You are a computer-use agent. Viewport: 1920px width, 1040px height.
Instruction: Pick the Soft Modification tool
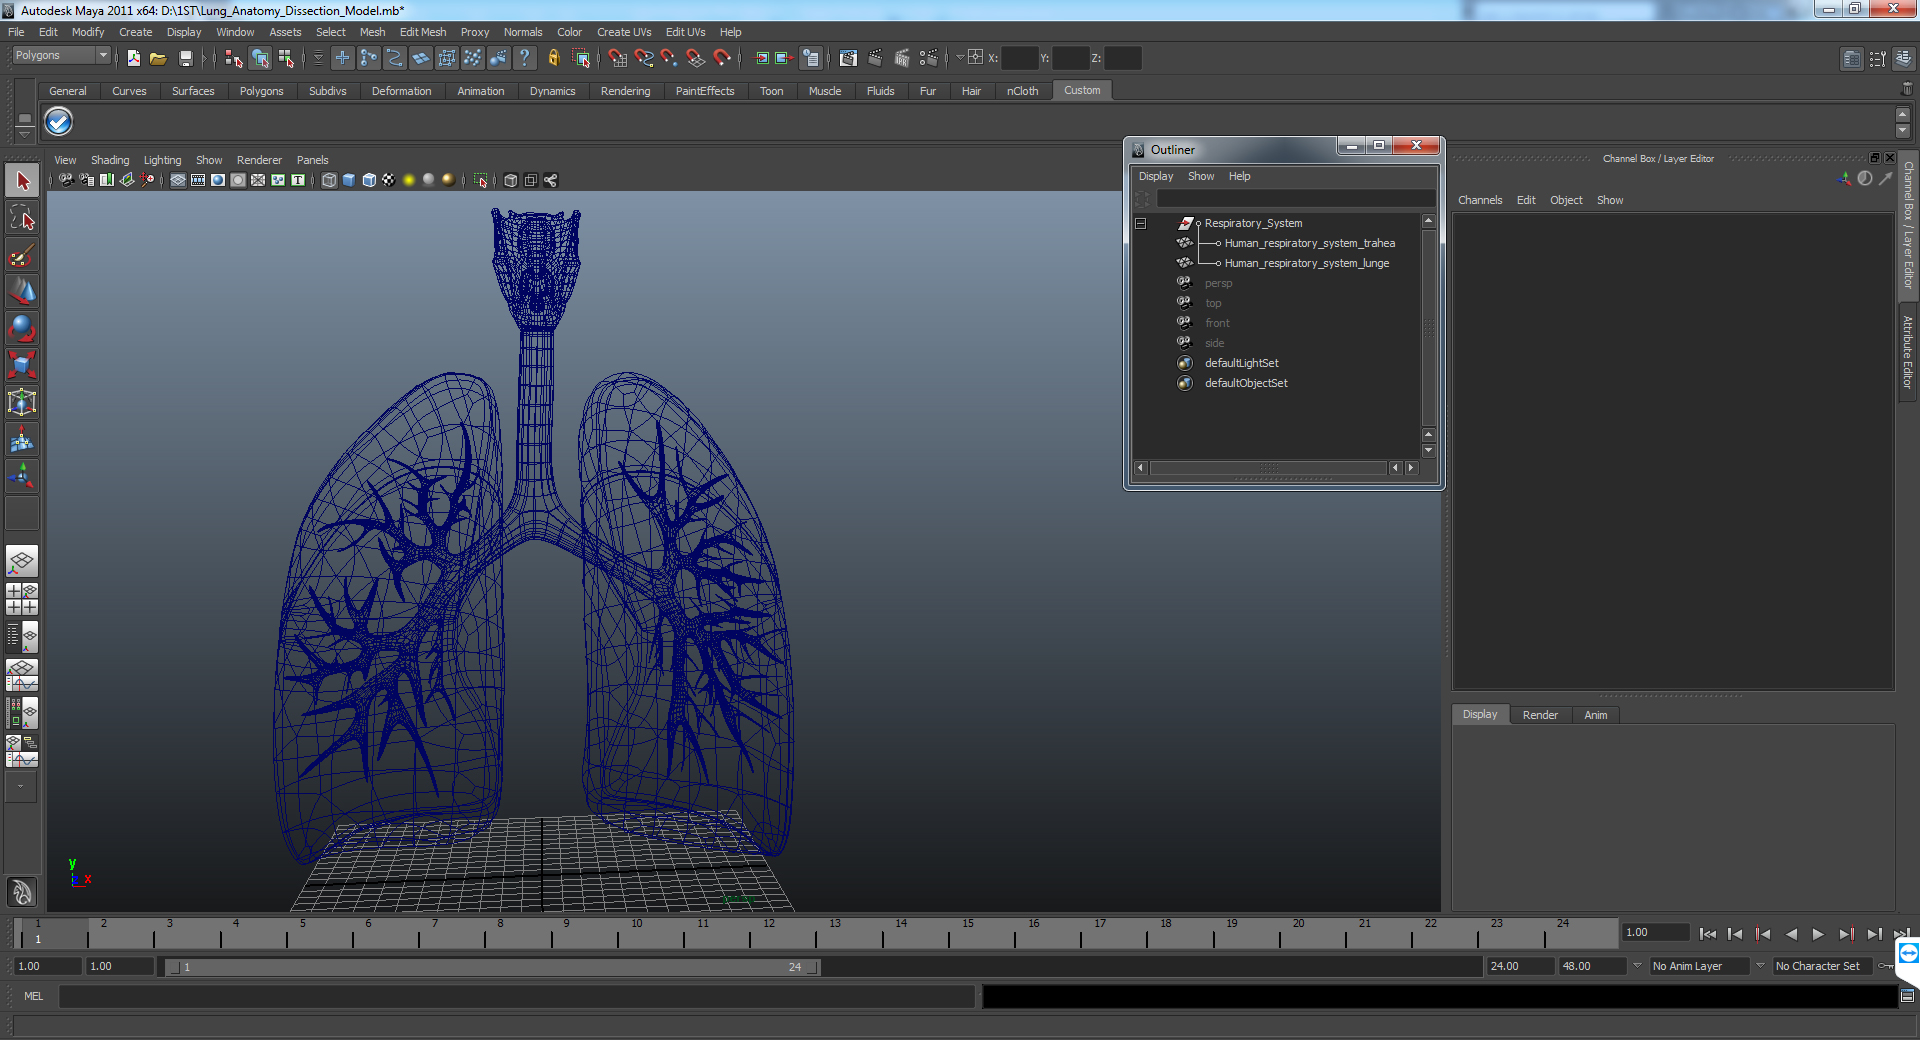(22, 440)
